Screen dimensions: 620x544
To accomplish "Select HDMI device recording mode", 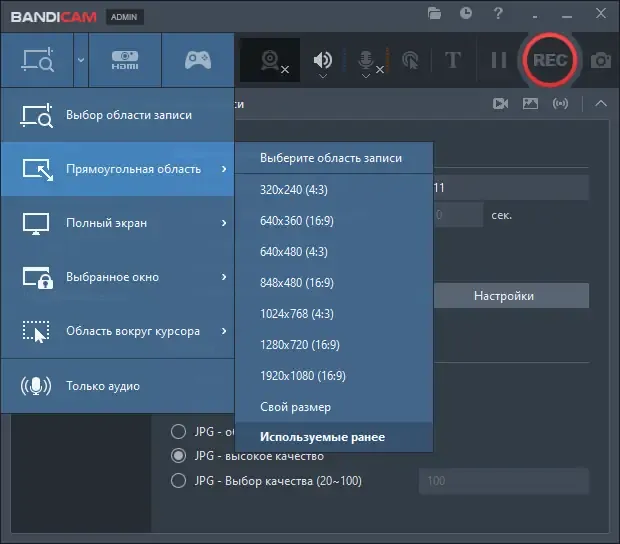I will click(125, 60).
